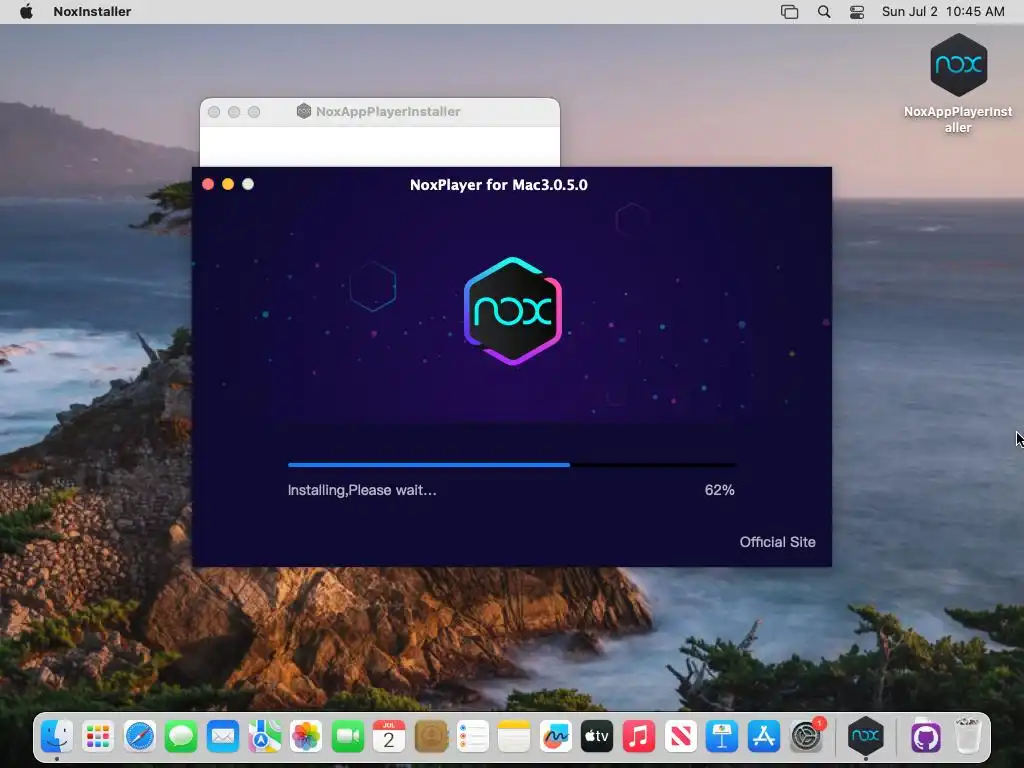
Task: Open Calendar from the Dock
Action: point(389,737)
